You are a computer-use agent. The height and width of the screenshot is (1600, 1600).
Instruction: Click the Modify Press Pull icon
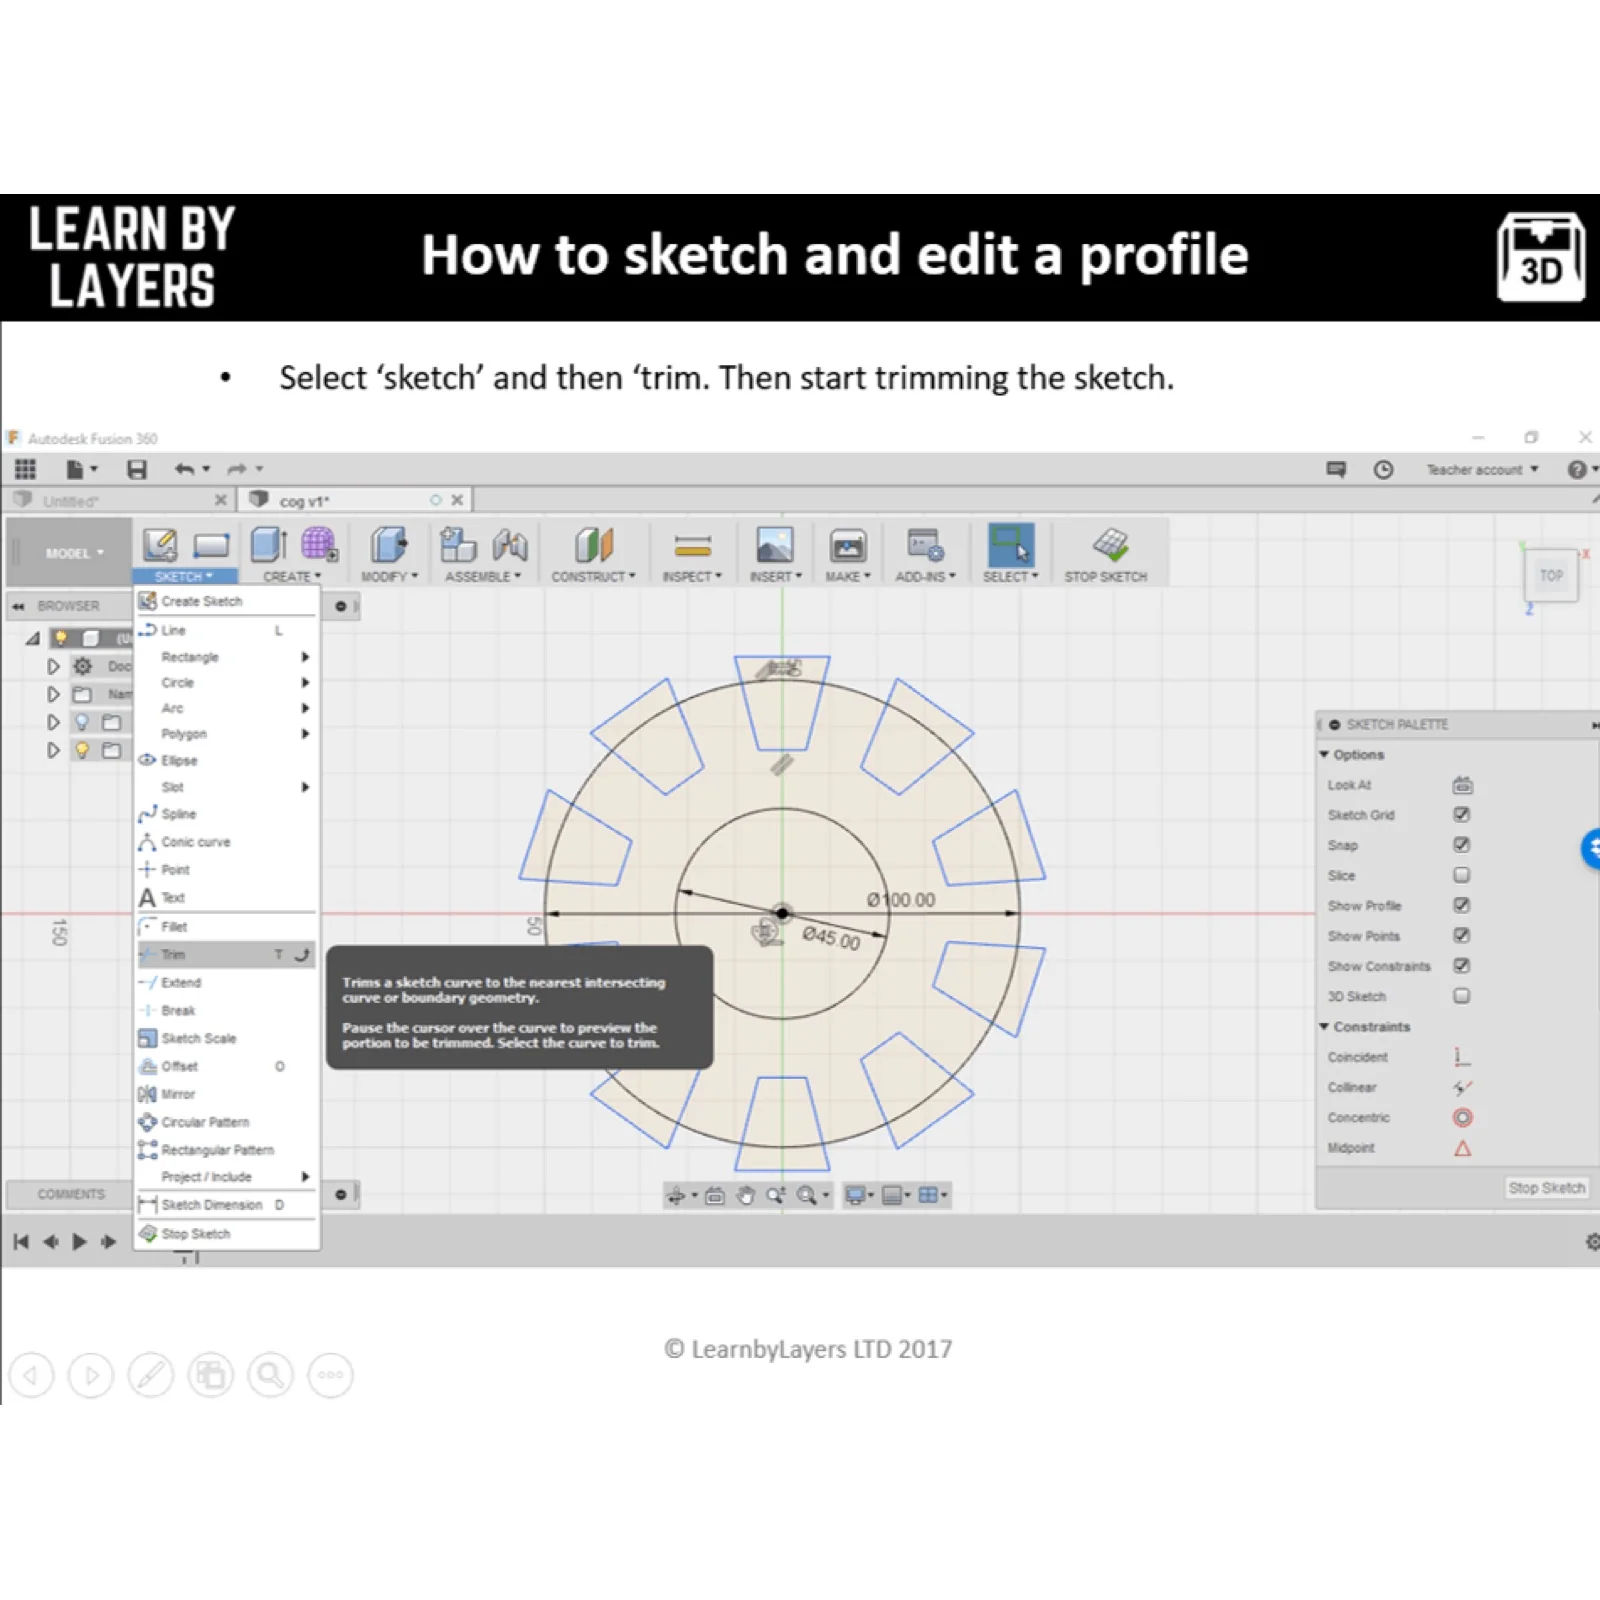pos(389,545)
